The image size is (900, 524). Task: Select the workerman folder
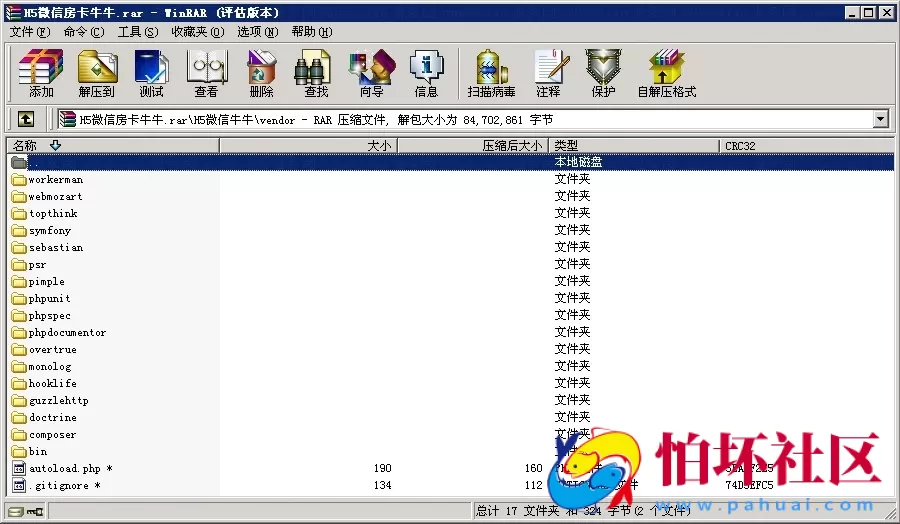[x=56, y=180]
